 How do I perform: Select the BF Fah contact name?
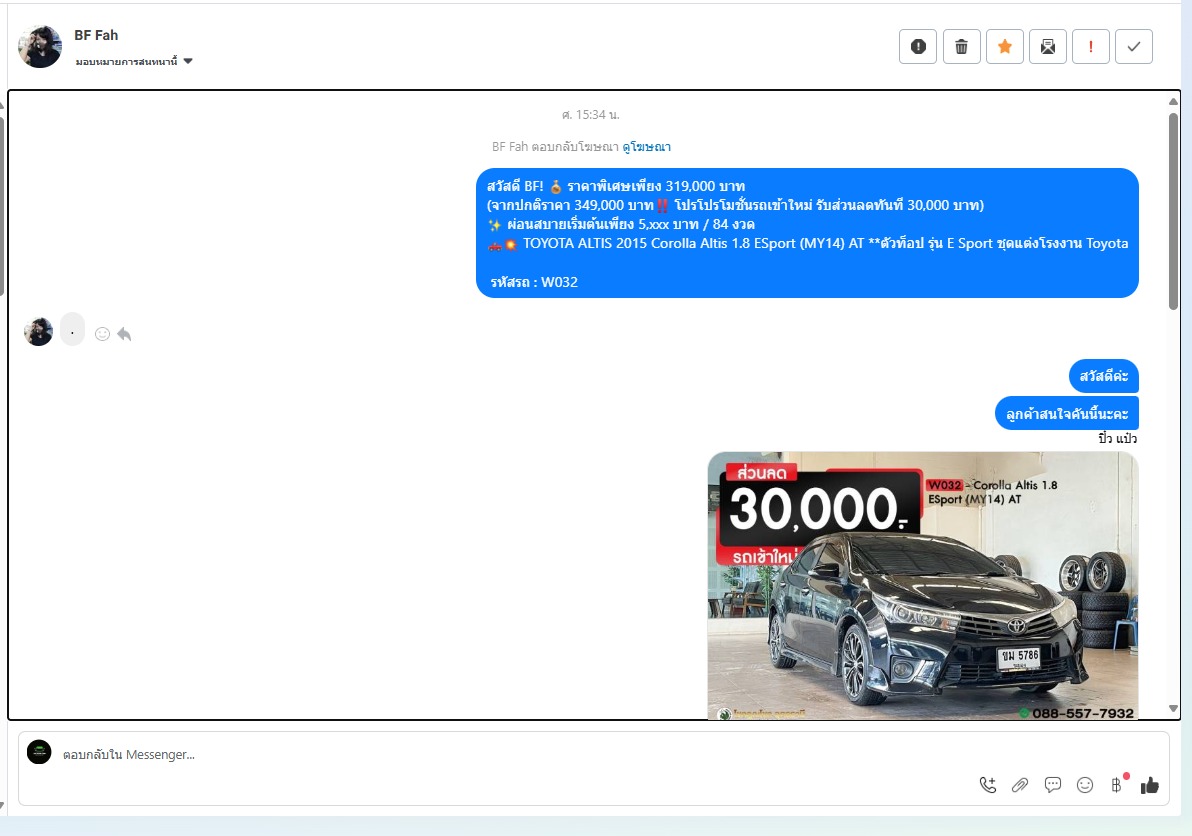coord(96,35)
